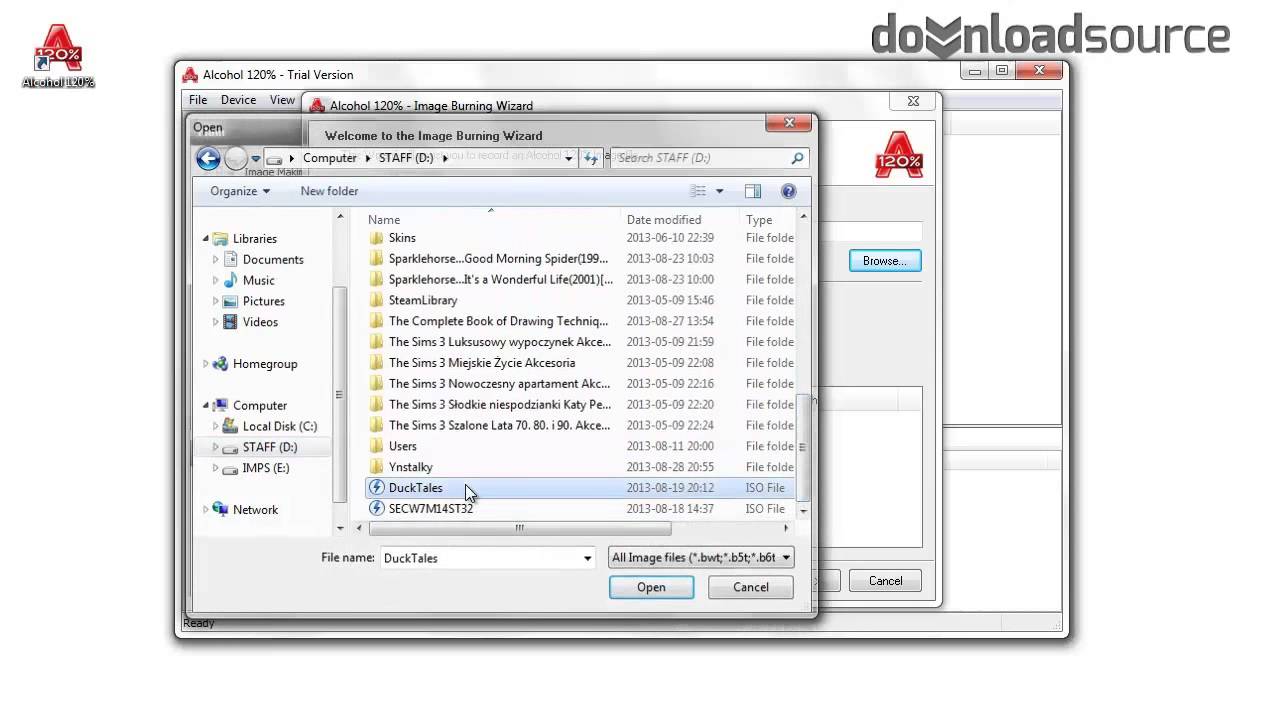
Task: Open the All Image files type dropdown
Action: [701, 558]
